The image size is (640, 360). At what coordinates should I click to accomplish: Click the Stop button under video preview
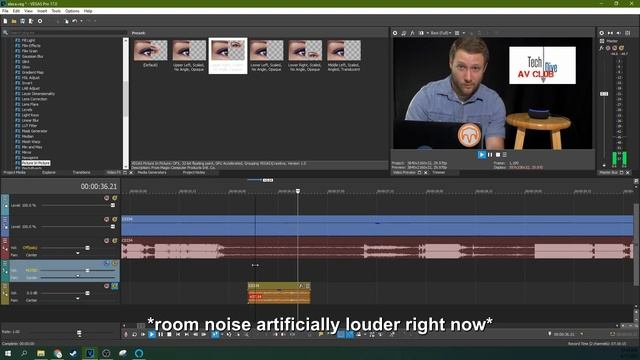point(498,155)
